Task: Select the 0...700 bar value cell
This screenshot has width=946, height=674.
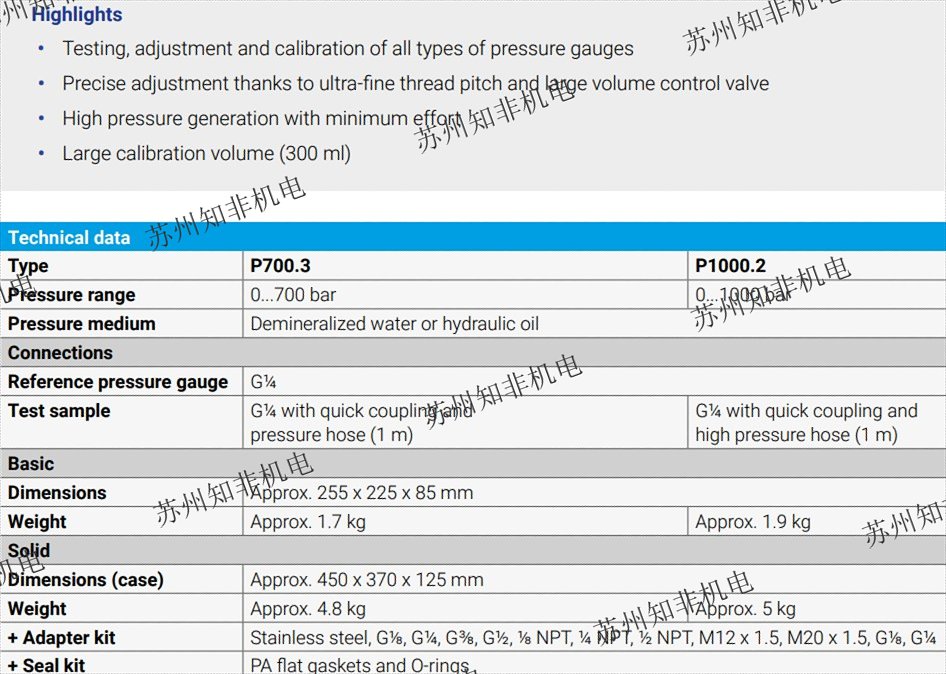Action: coord(298,295)
